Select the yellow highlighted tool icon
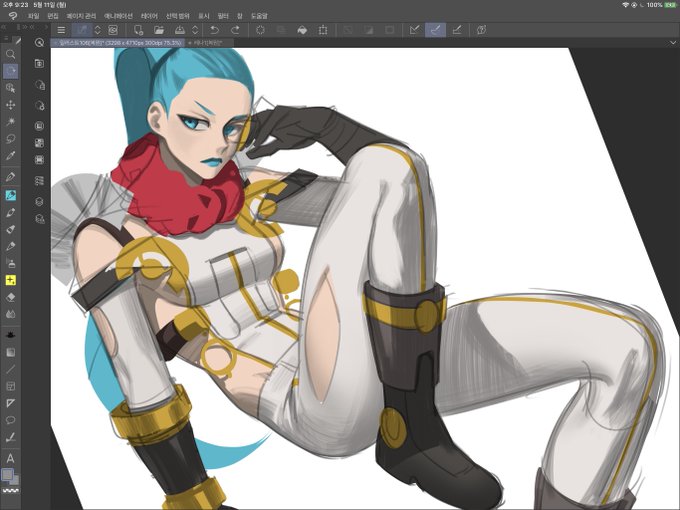This screenshot has height=510, width=680. pos(10,281)
